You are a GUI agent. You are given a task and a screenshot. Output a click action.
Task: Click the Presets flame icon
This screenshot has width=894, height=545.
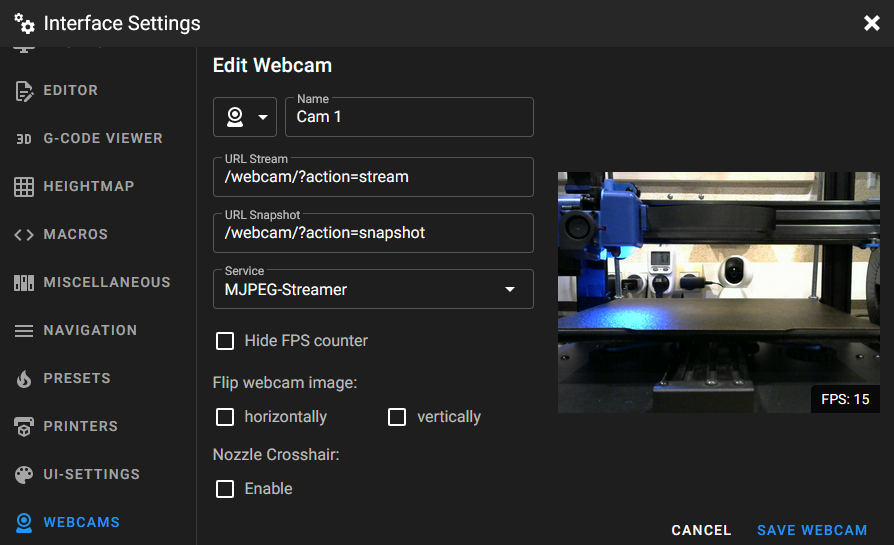[24, 379]
